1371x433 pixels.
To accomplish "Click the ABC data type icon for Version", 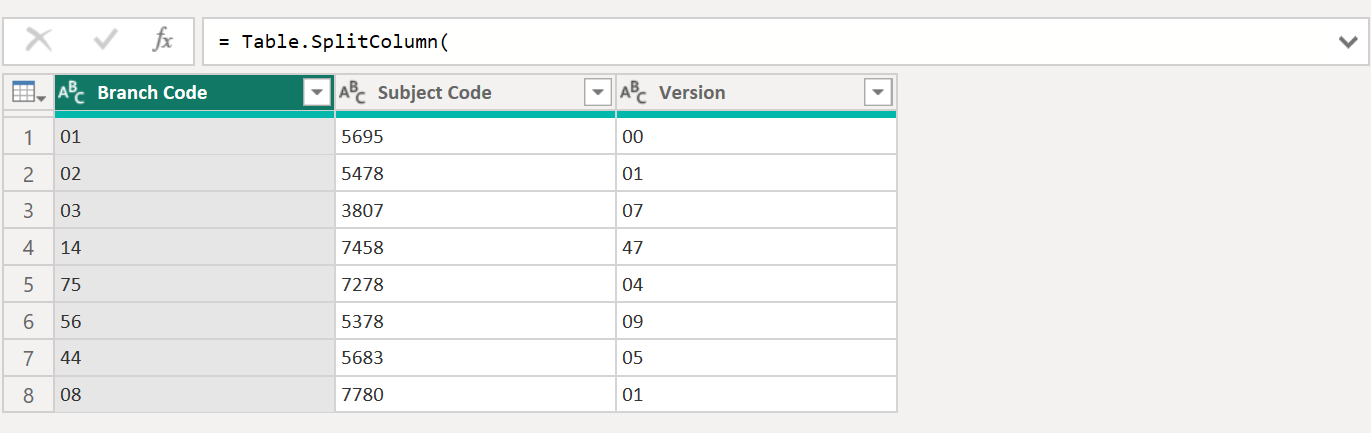I will pyautogui.click(x=633, y=93).
